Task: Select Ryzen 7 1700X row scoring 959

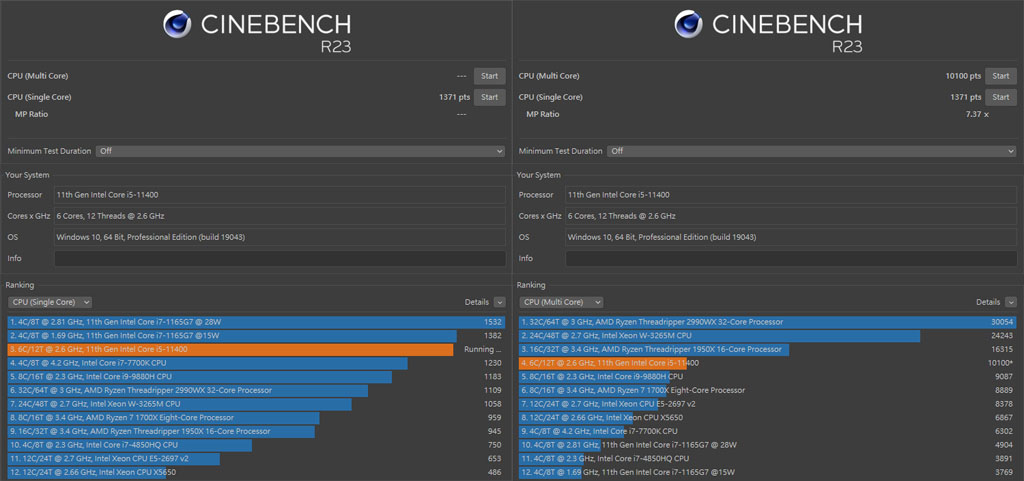Action: (256, 418)
